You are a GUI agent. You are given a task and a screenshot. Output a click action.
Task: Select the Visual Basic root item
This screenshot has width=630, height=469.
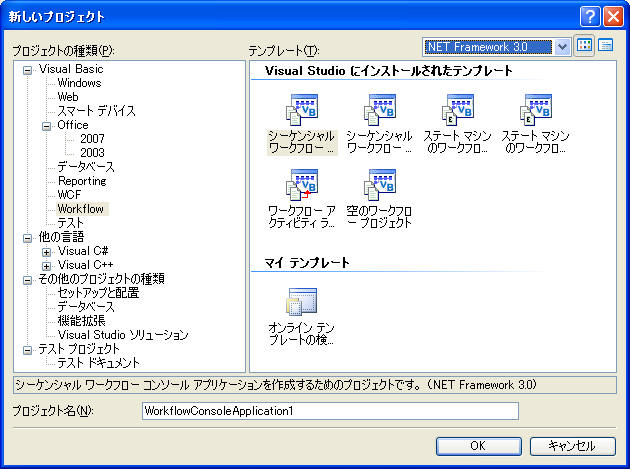[71, 69]
